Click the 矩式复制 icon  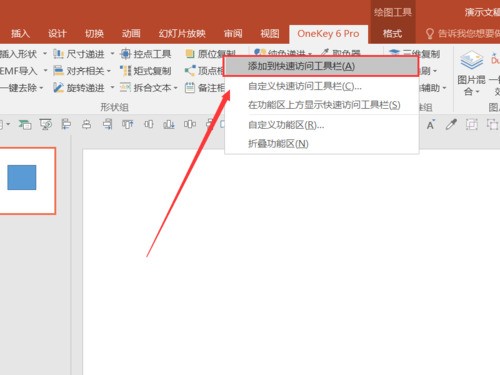click(125, 71)
